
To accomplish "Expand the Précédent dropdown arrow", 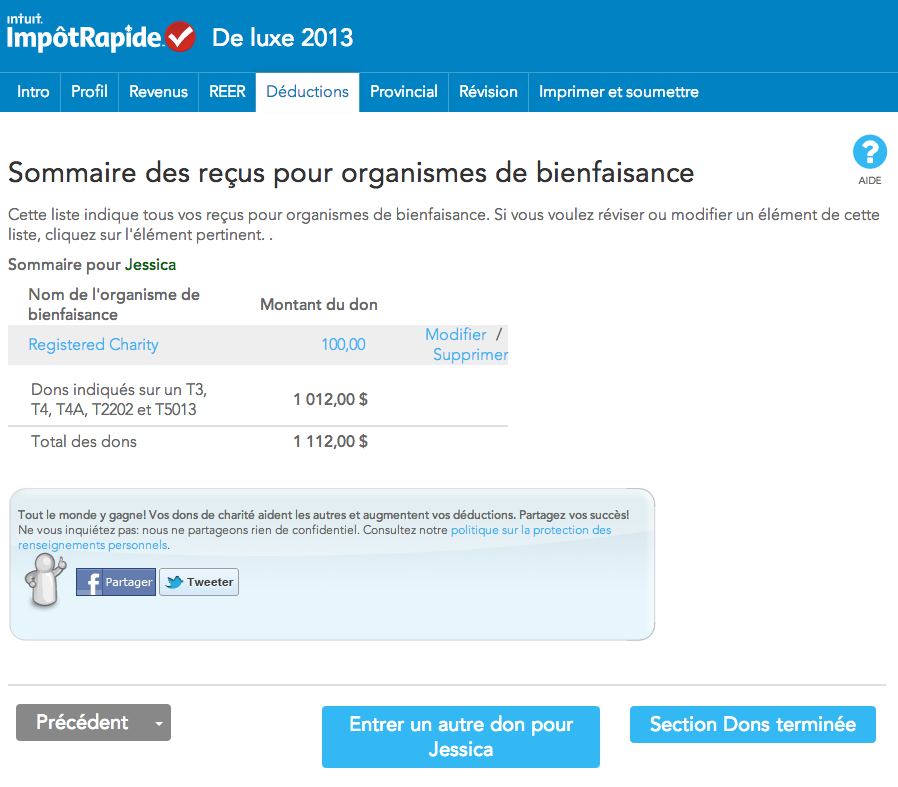I will pos(158,723).
